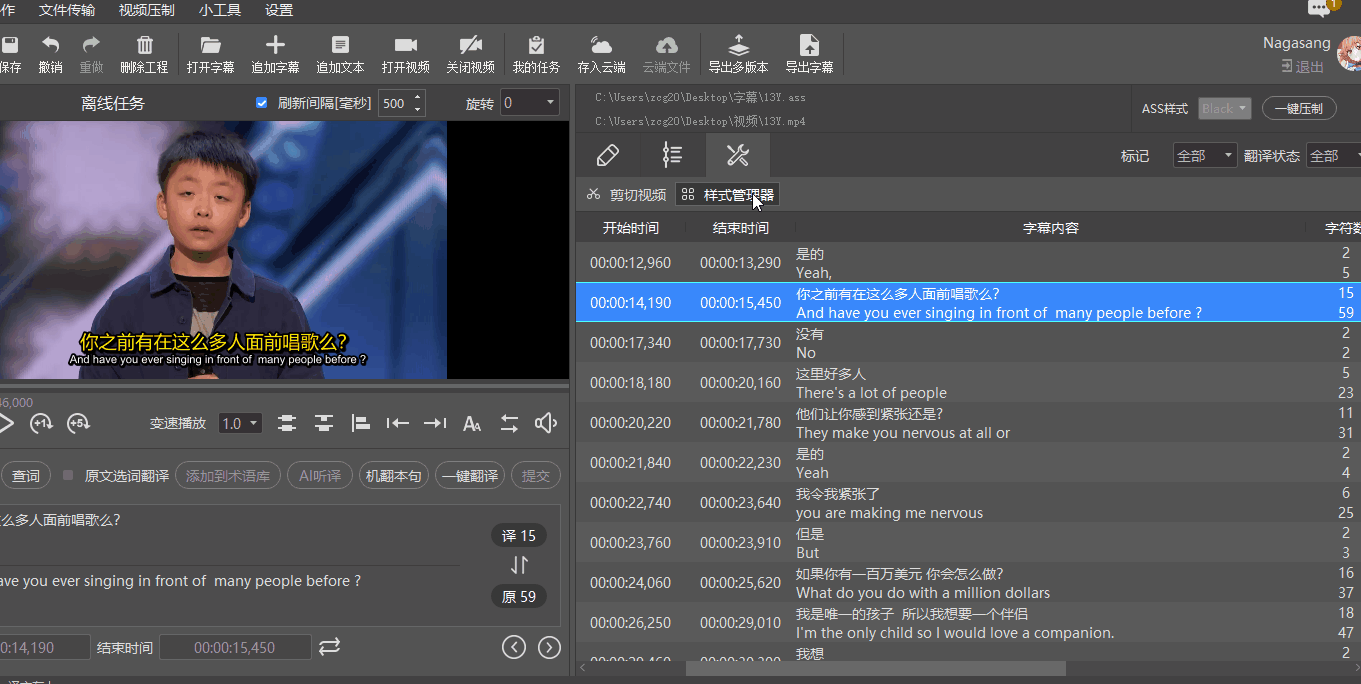This screenshot has height=684, width=1361.
Task: Open the 翻译状态 dropdown
Action: tap(1335, 156)
